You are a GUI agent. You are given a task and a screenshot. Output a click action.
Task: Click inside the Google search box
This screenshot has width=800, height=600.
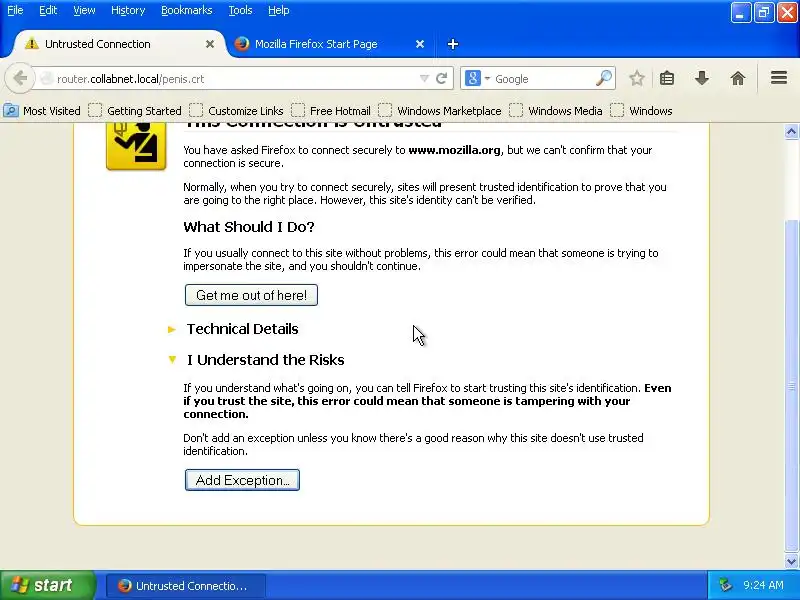pyautogui.click(x=543, y=79)
